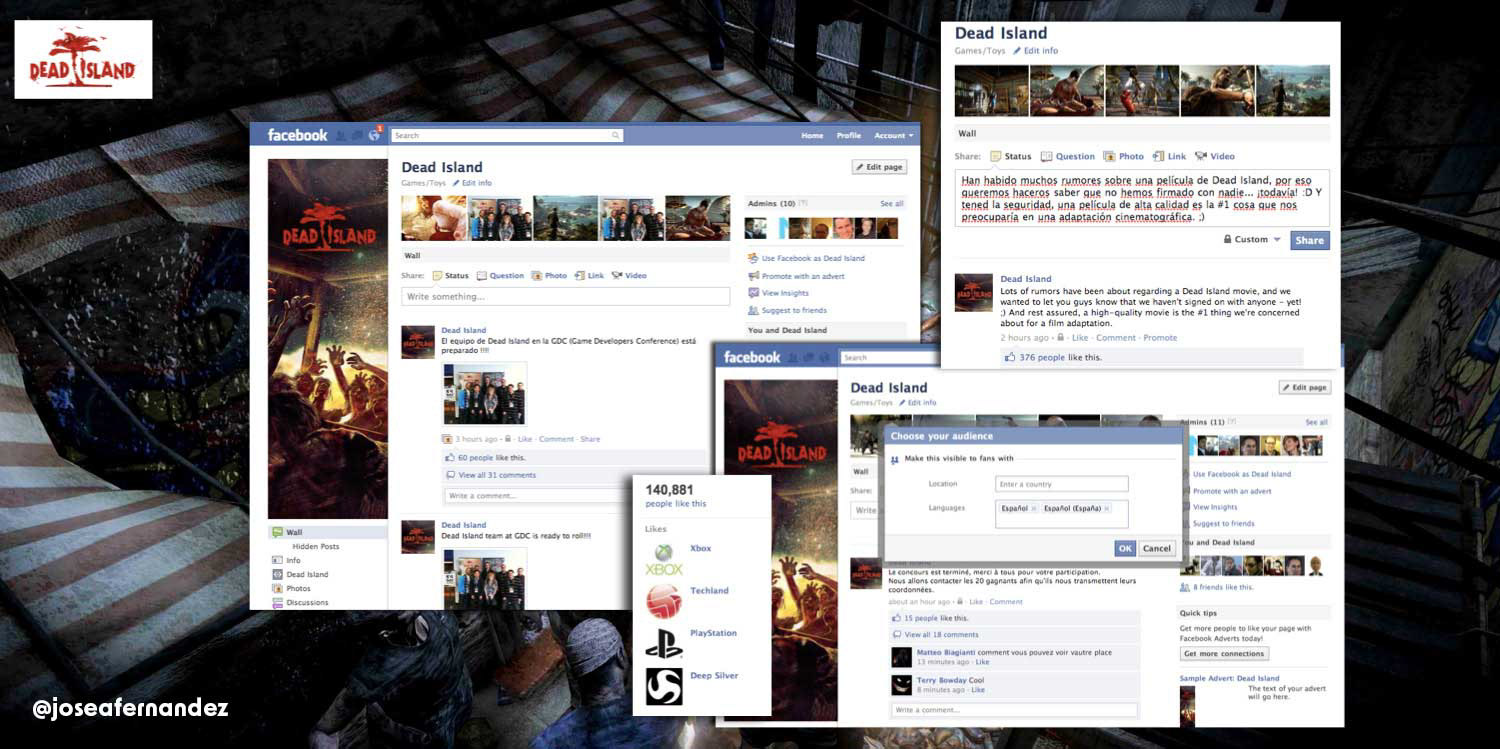1500x749 pixels.
Task: Click the PlayStation logo in Likes box
Action: (x=664, y=644)
